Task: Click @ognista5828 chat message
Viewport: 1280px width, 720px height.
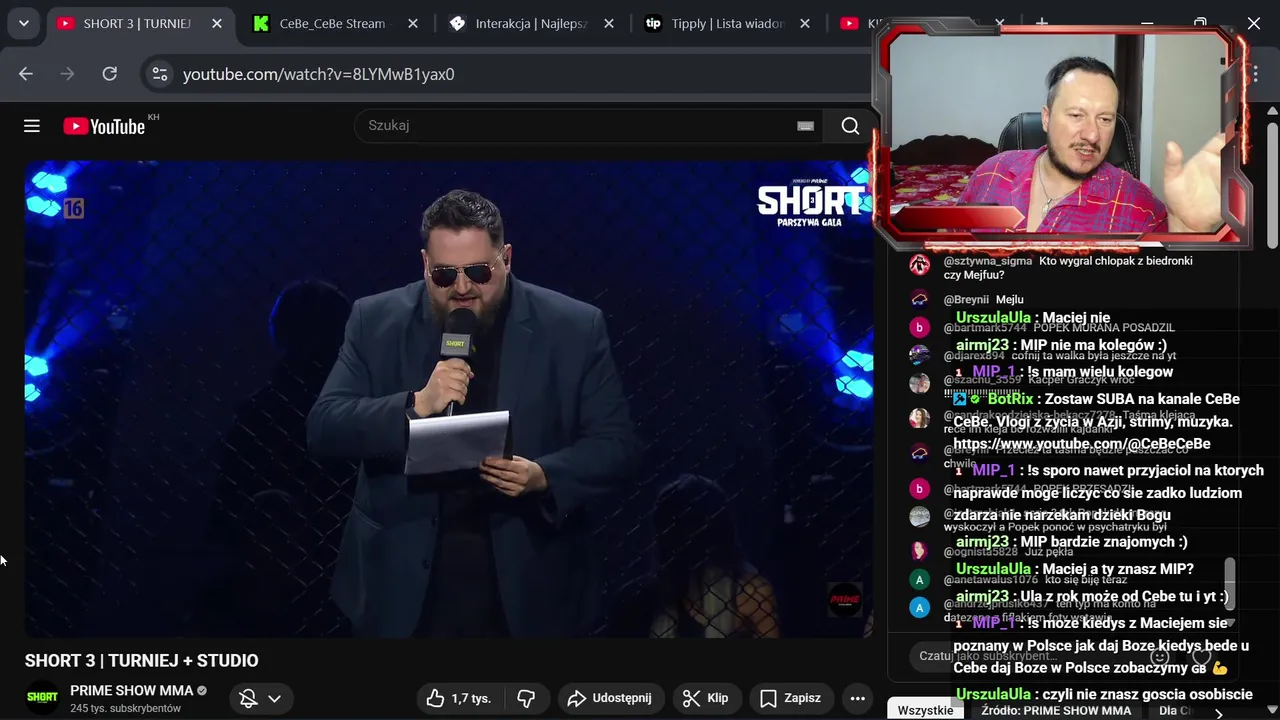Action: [1008, 551]
